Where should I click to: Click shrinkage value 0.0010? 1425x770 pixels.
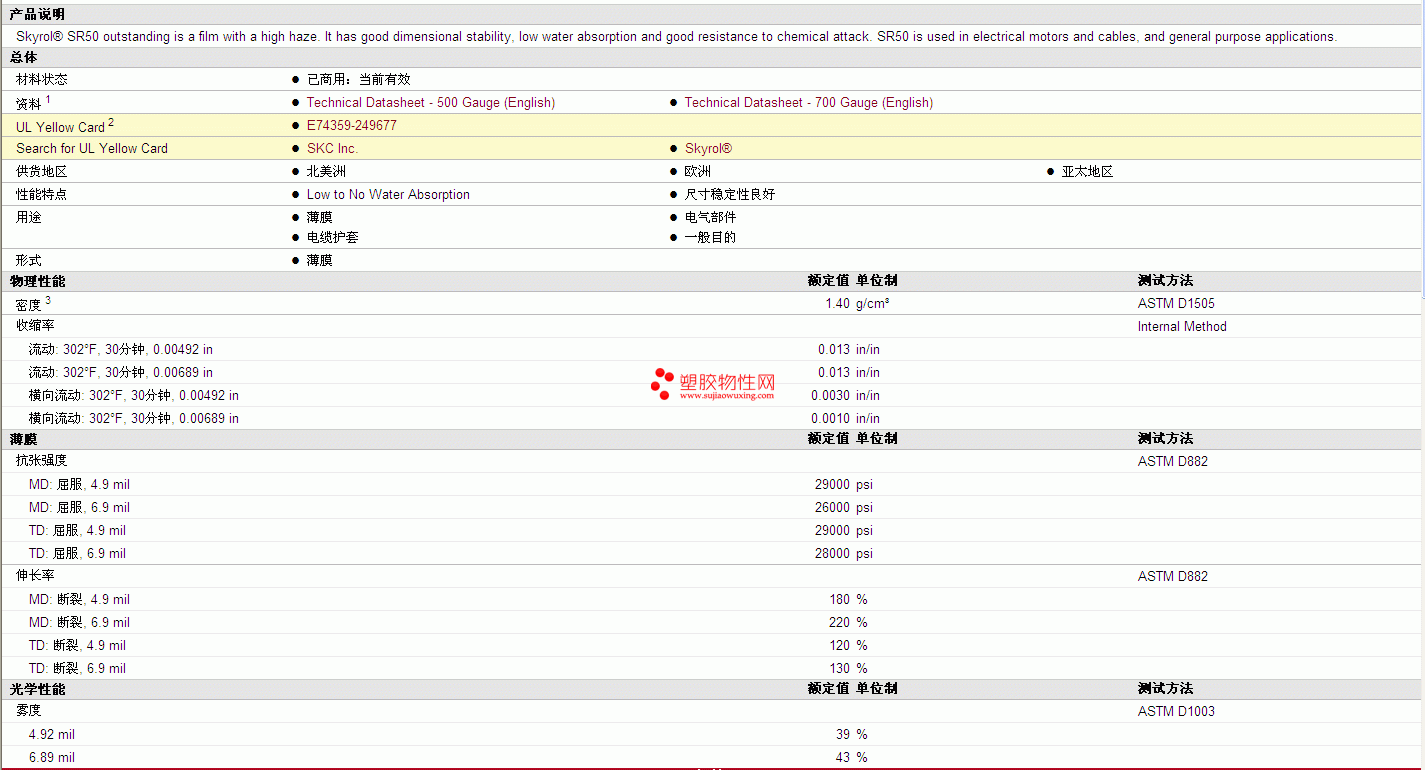coord(830,419)
